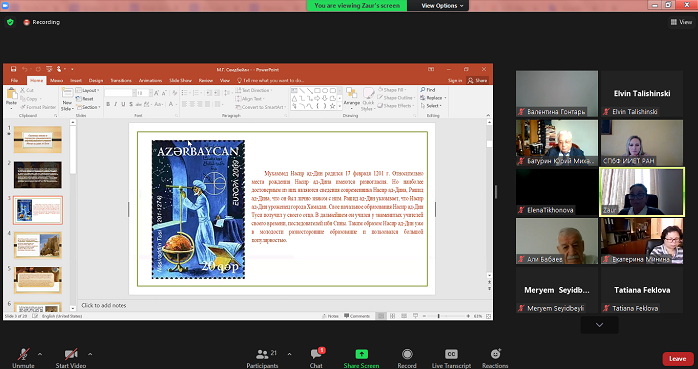Select Zaur's highlighted video tile

point(641,192)
